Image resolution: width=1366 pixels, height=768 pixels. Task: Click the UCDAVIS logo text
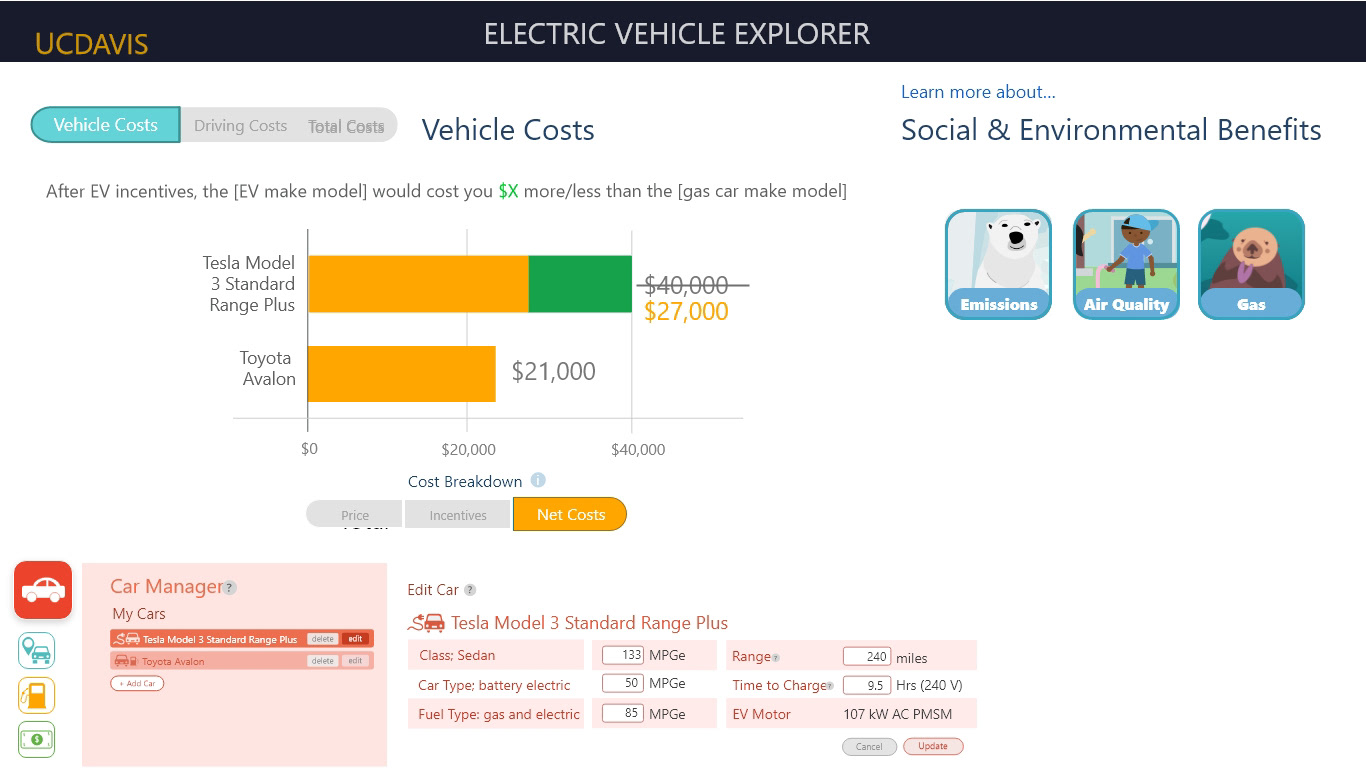[91, 44]
